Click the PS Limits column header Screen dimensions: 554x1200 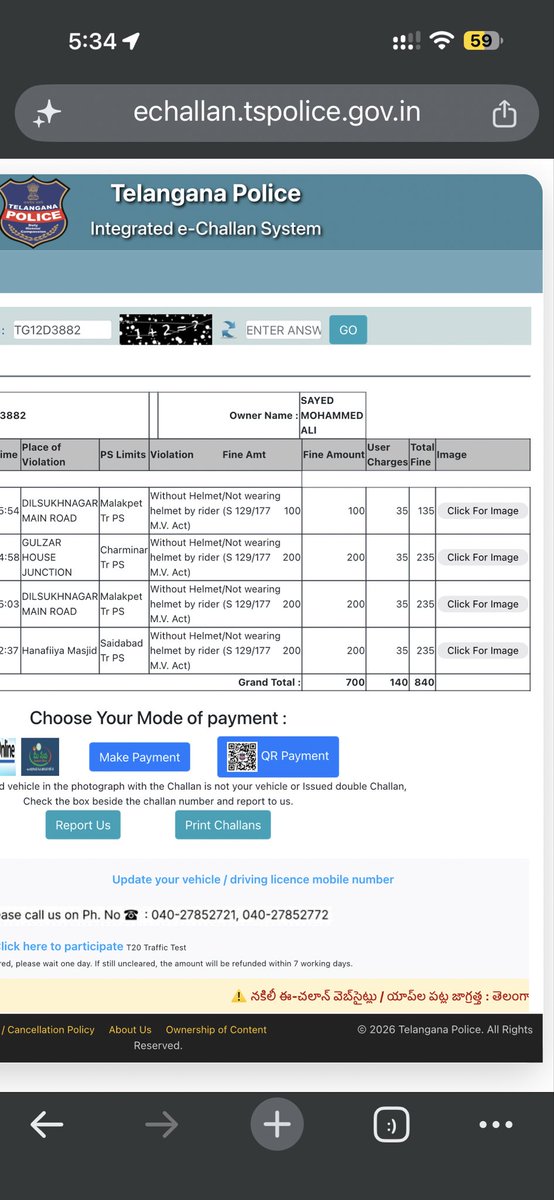[x=123, y=455]
